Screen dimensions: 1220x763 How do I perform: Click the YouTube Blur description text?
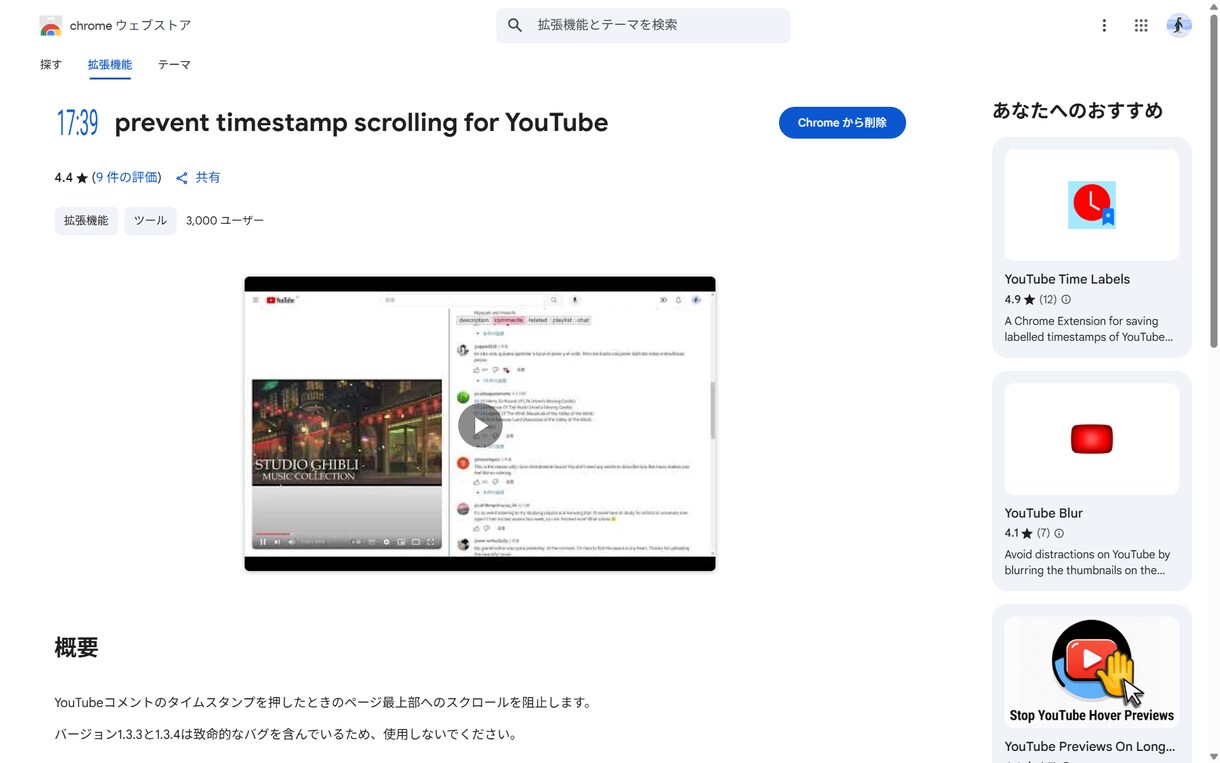click(1087, 563)
